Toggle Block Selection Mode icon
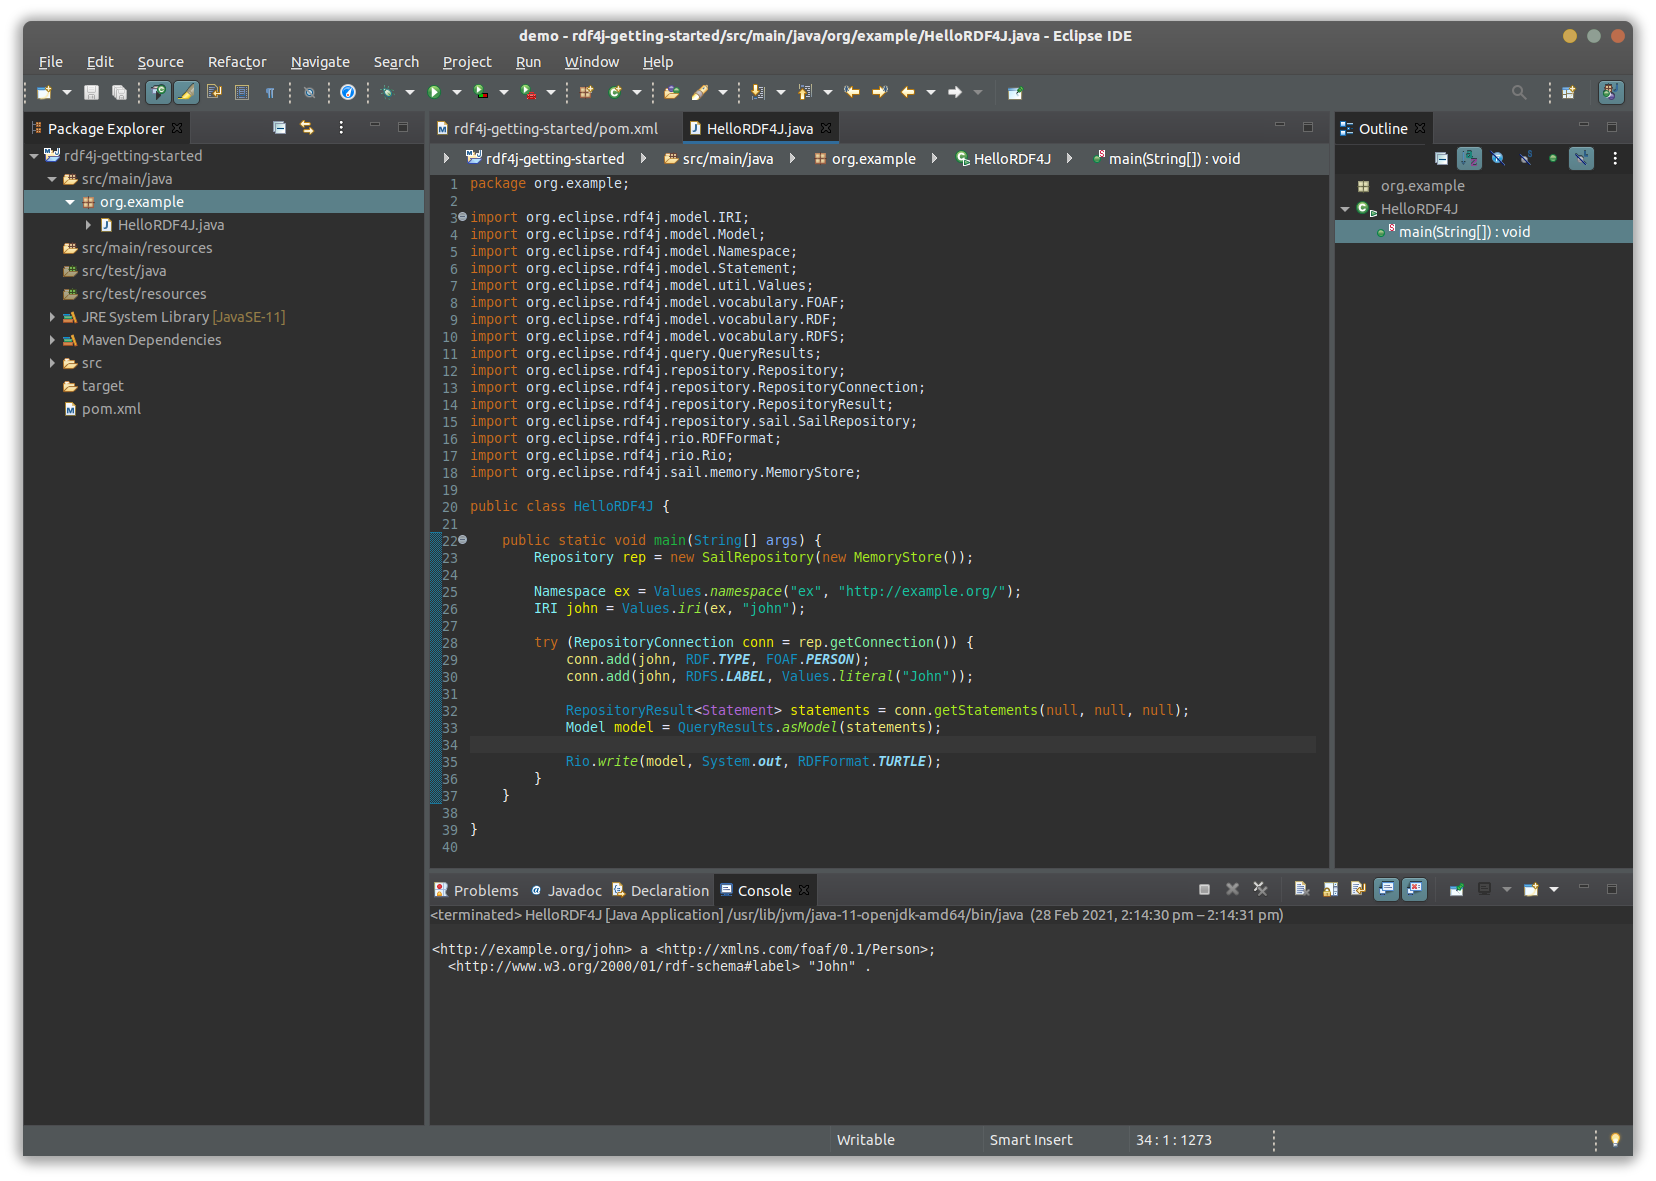This screenshot has height=1181, width=1656. 242,92
